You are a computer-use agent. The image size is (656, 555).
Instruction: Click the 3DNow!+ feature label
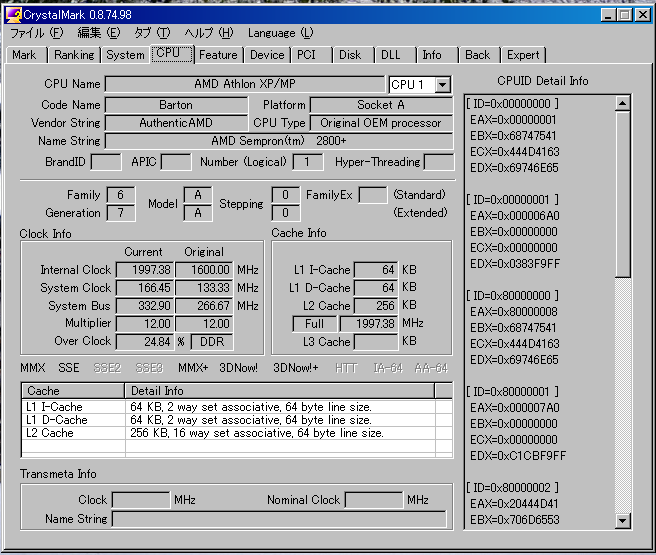pos(296,368)
